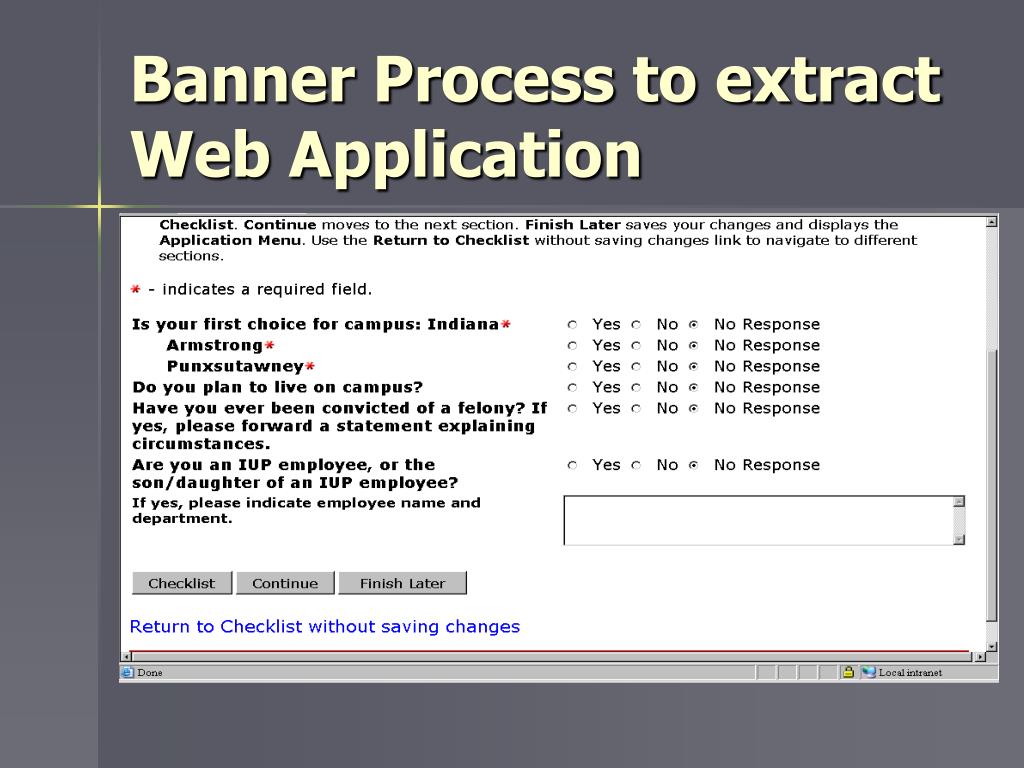
Task: Click the text area scroll up arrow
Action: click(x=959, y=502)
